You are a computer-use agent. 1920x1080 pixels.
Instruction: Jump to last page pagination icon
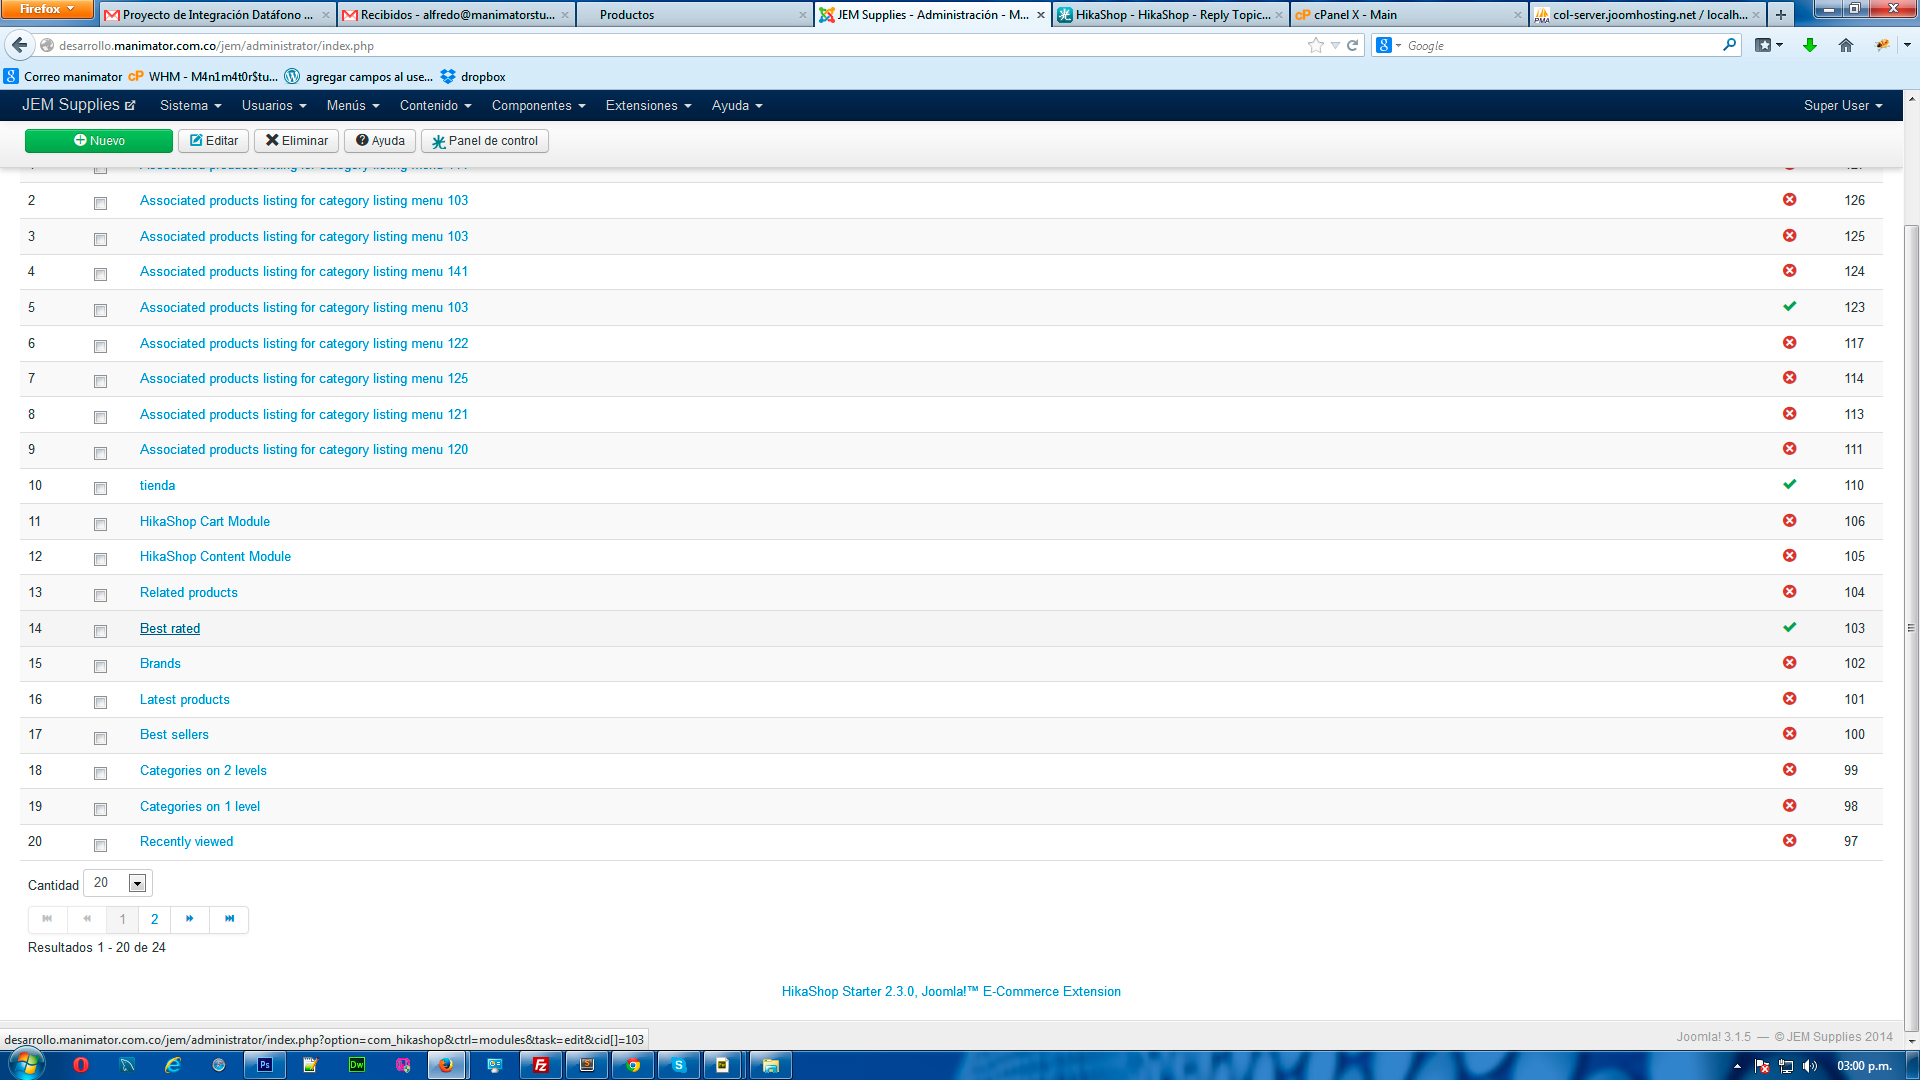(x=229, y=919)
